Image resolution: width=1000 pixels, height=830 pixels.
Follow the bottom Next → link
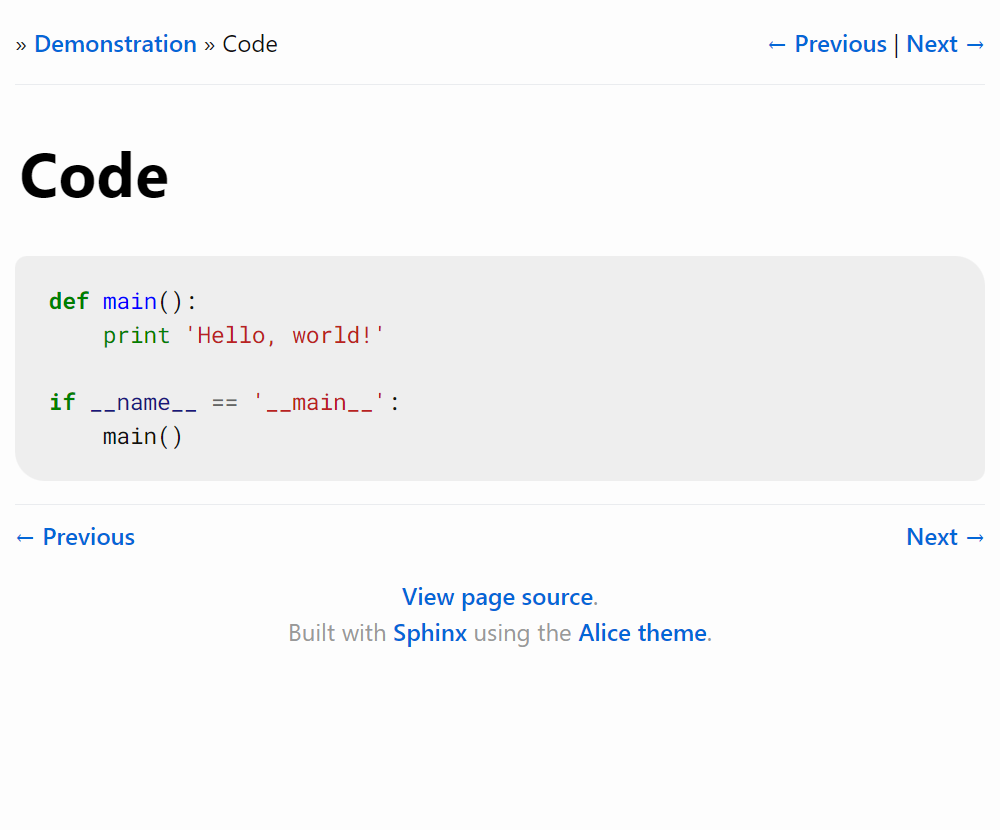click(x=946, y=537)
